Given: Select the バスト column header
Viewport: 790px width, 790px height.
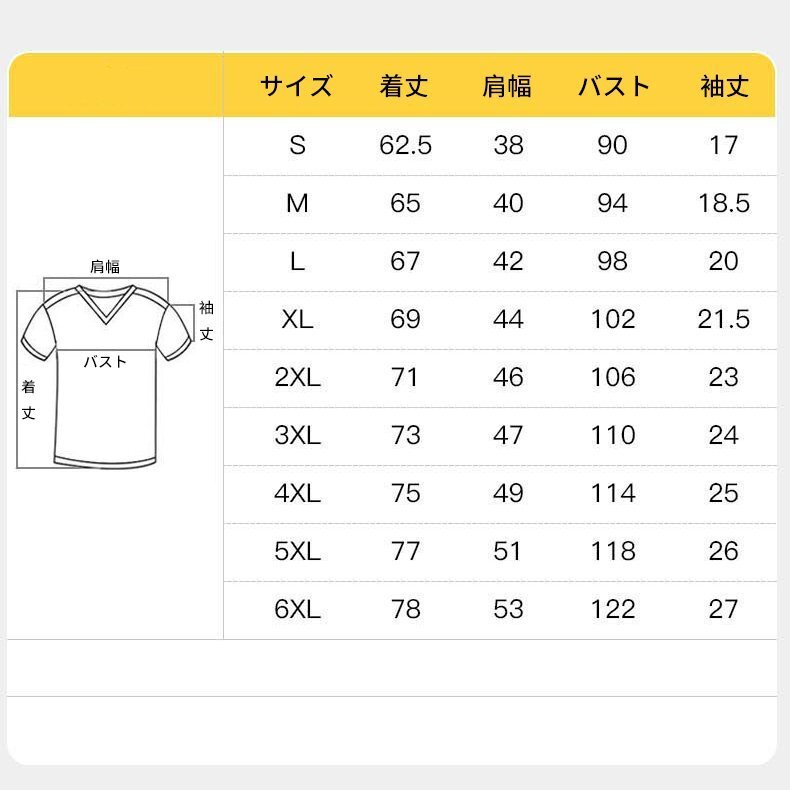Looking at the screenshot, I should pos(614,86).
